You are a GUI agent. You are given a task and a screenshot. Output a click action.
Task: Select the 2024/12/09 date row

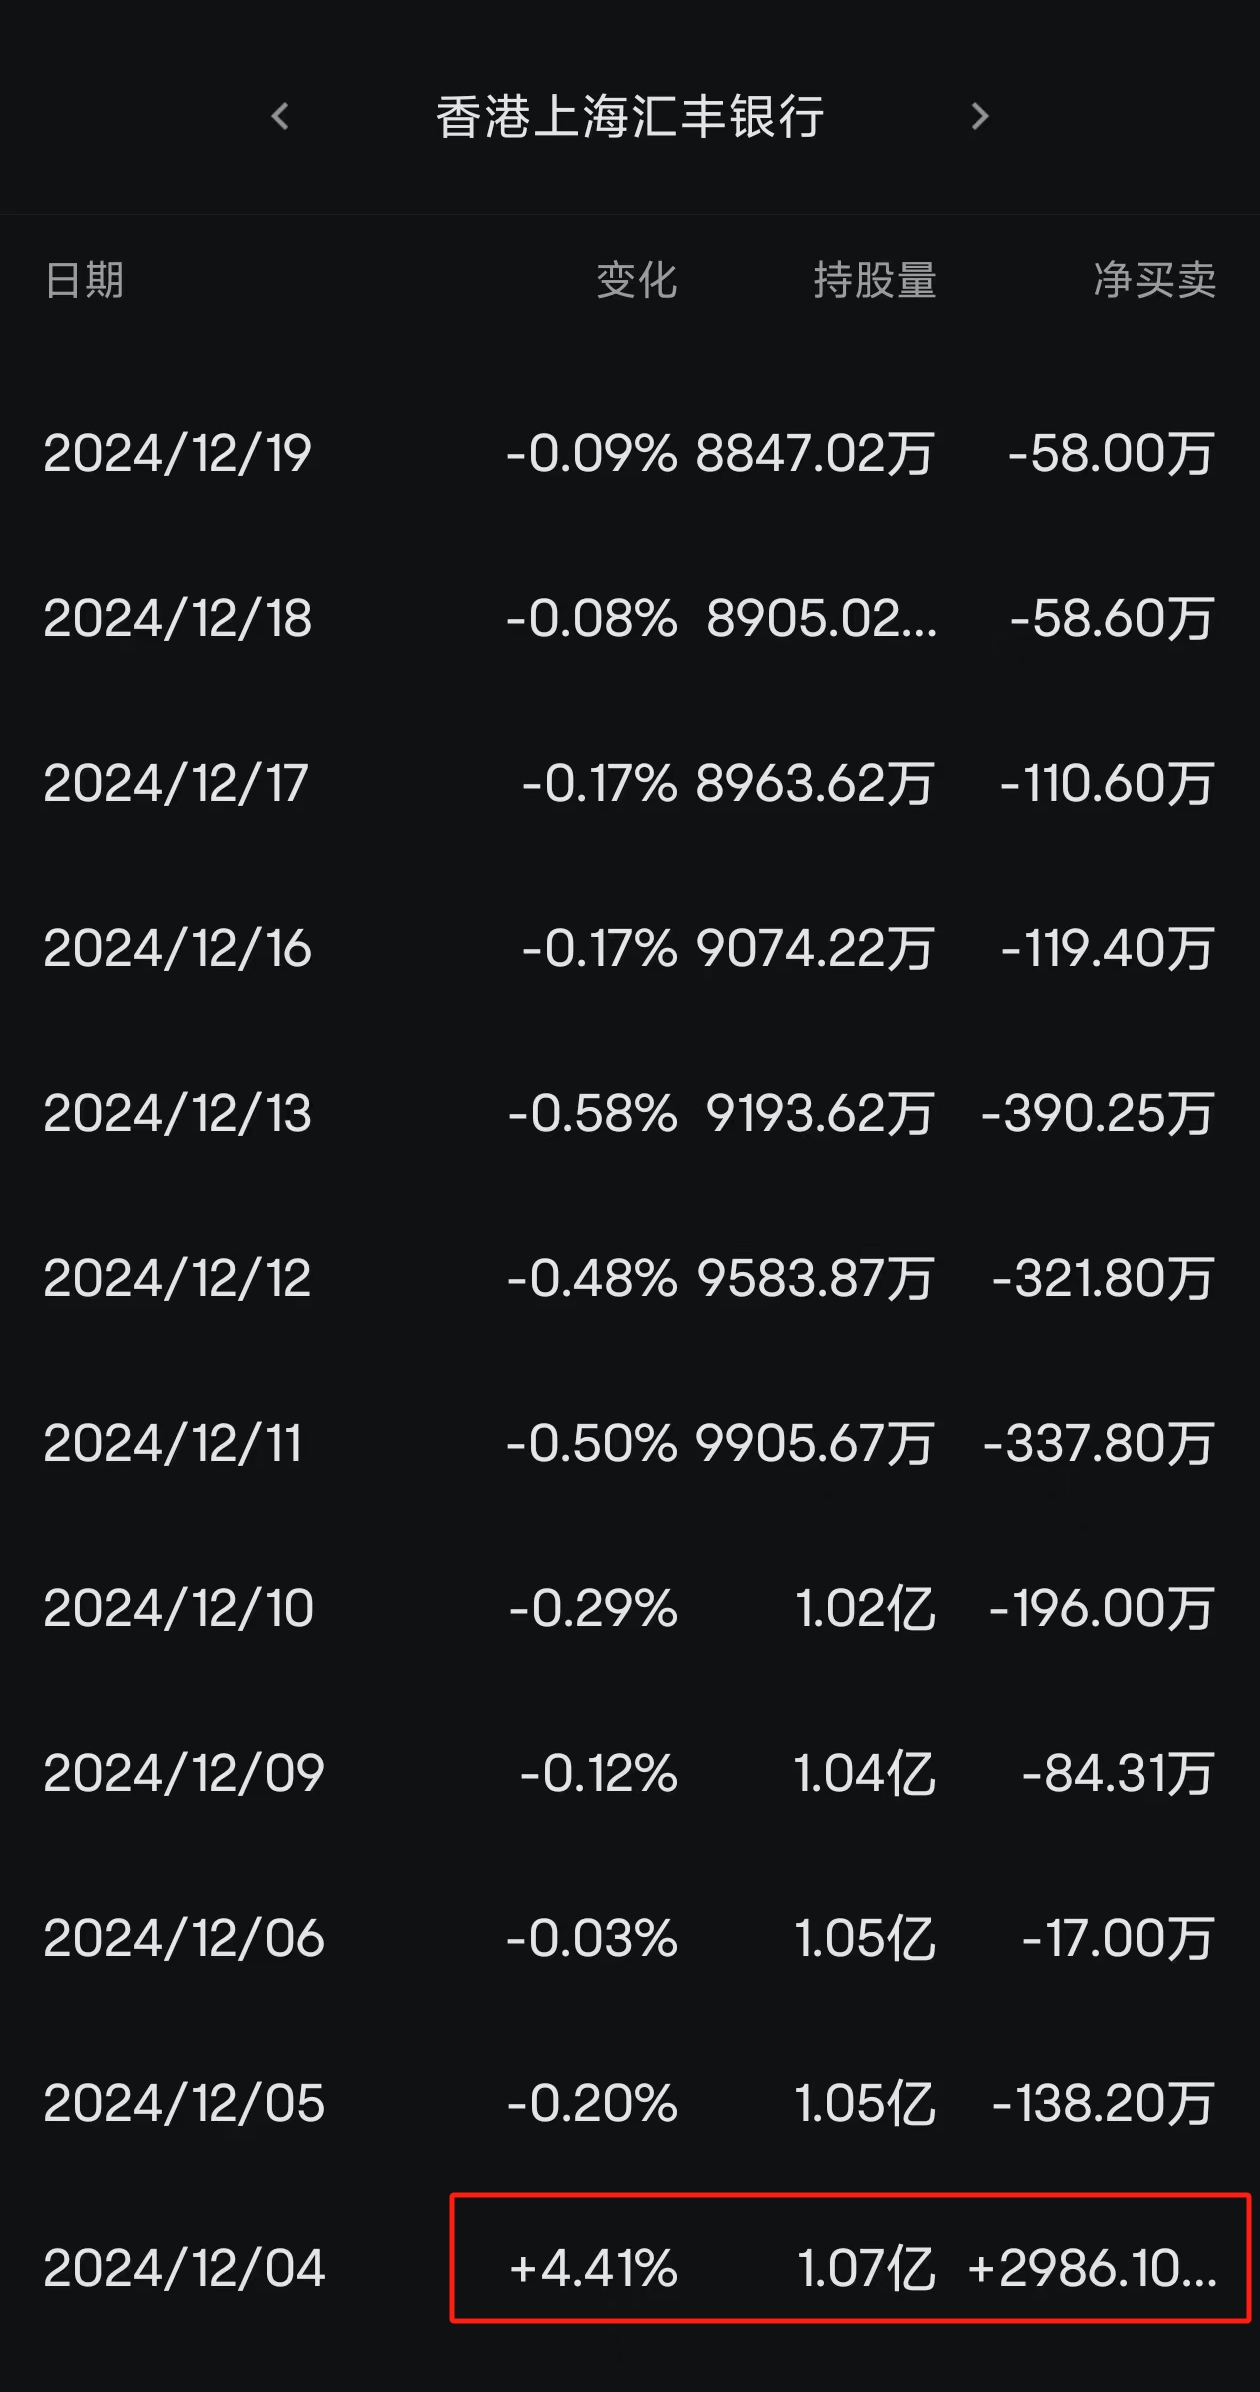coord(184,1774)
